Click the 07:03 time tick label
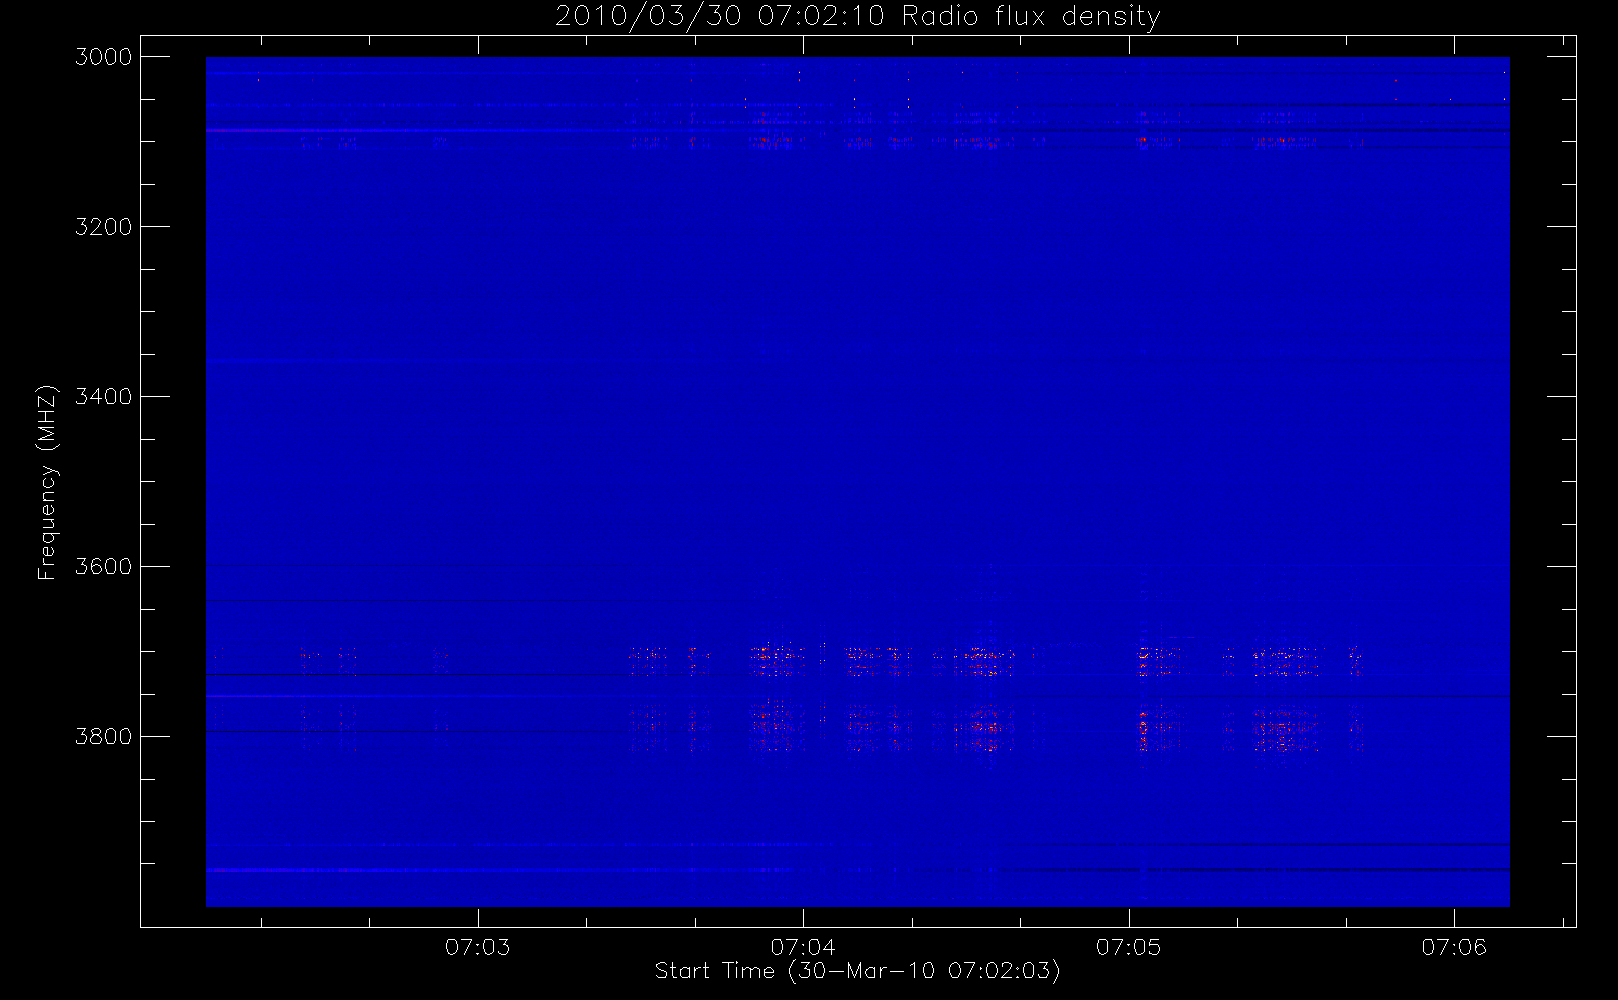 pyautogui.click(x=478, y=947)
